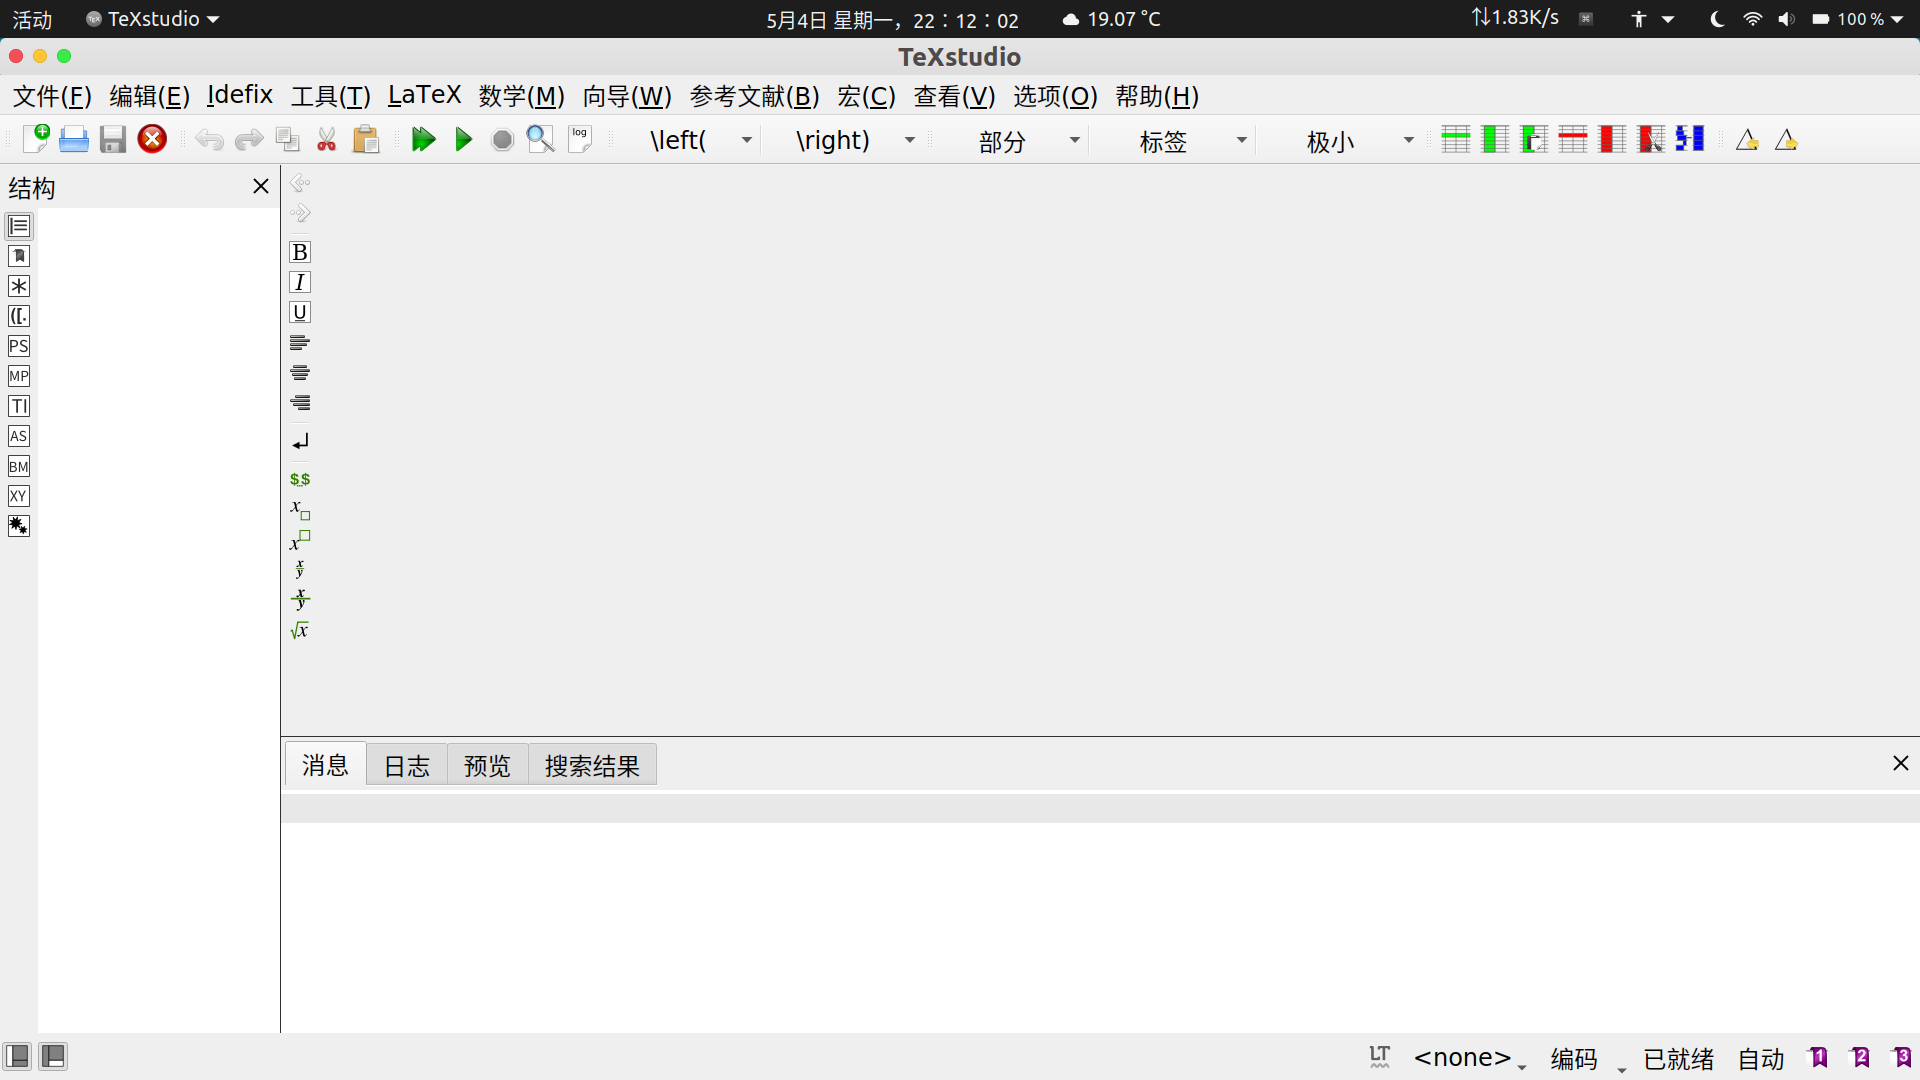Toggle the side panel visibility button
Screen dimensions: 1920x1080
point(17,1056)
